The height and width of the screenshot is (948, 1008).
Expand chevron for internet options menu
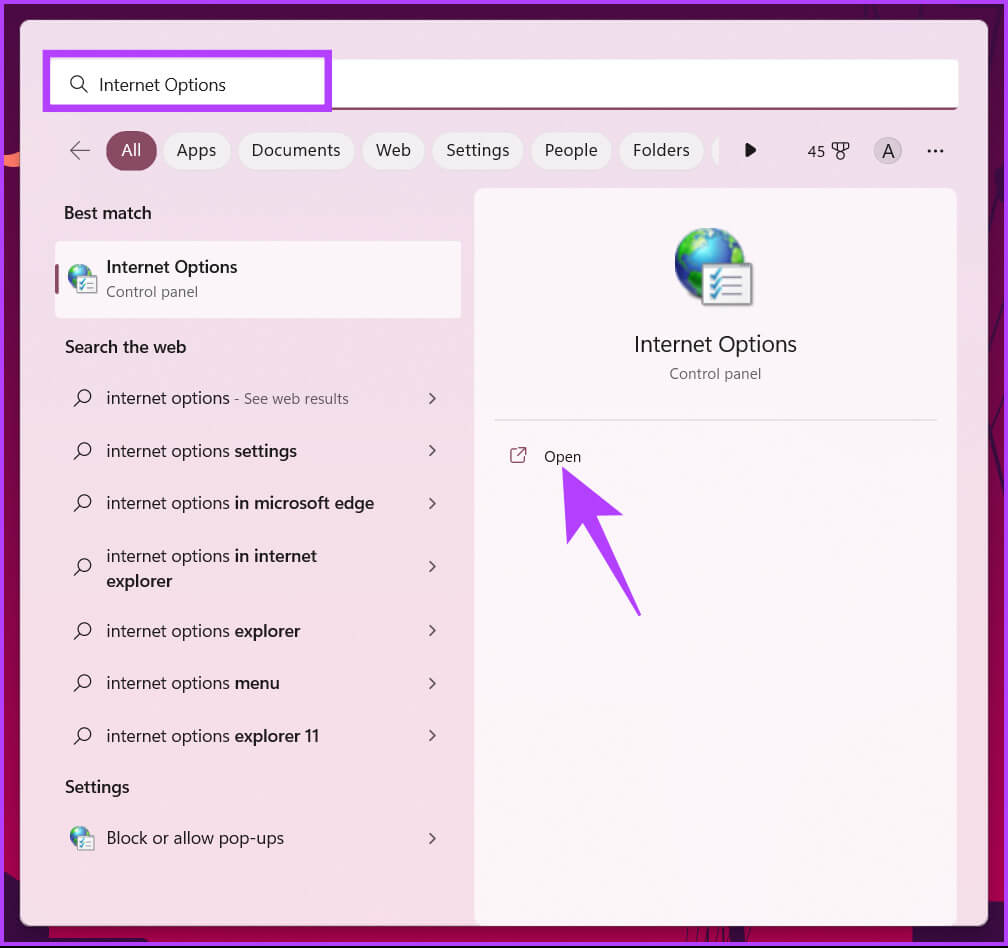(x=432, y=683)
